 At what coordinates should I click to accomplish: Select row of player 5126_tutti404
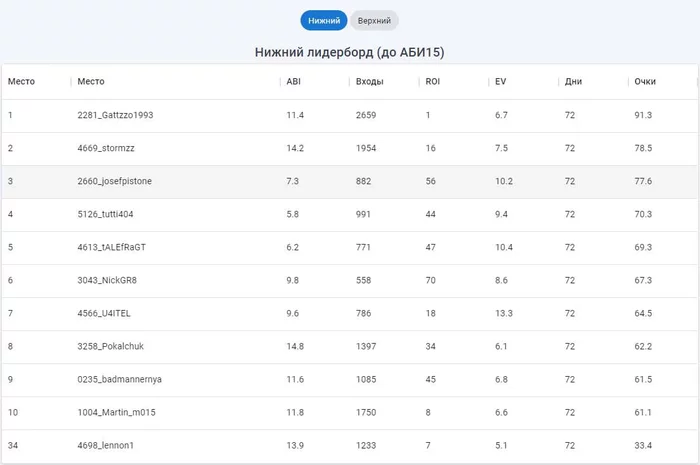[350, 215]
